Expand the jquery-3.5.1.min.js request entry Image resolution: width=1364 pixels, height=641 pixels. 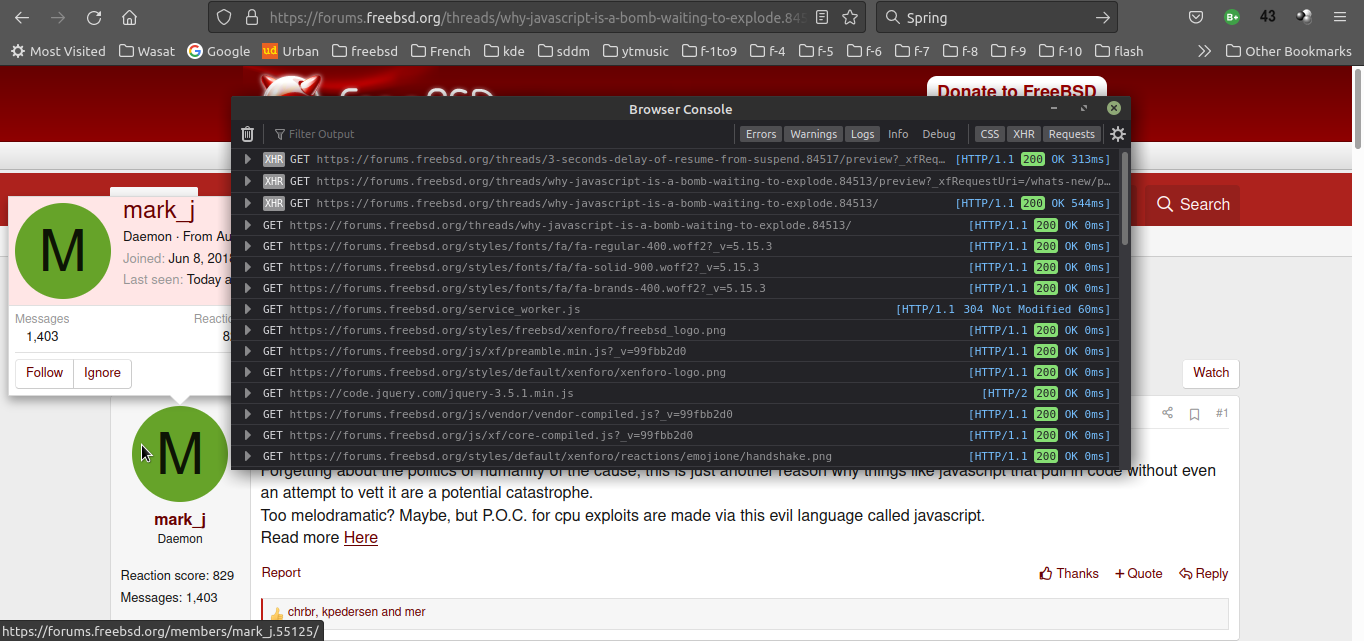pyautogui.click(x=248, y=394)
